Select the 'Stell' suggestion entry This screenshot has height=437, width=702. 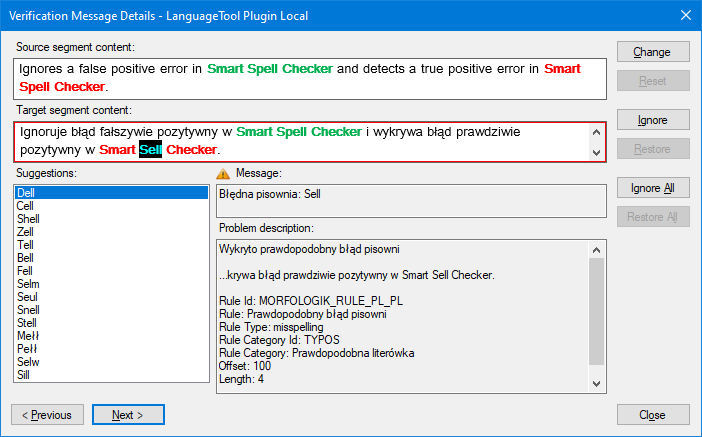[27, 323]
